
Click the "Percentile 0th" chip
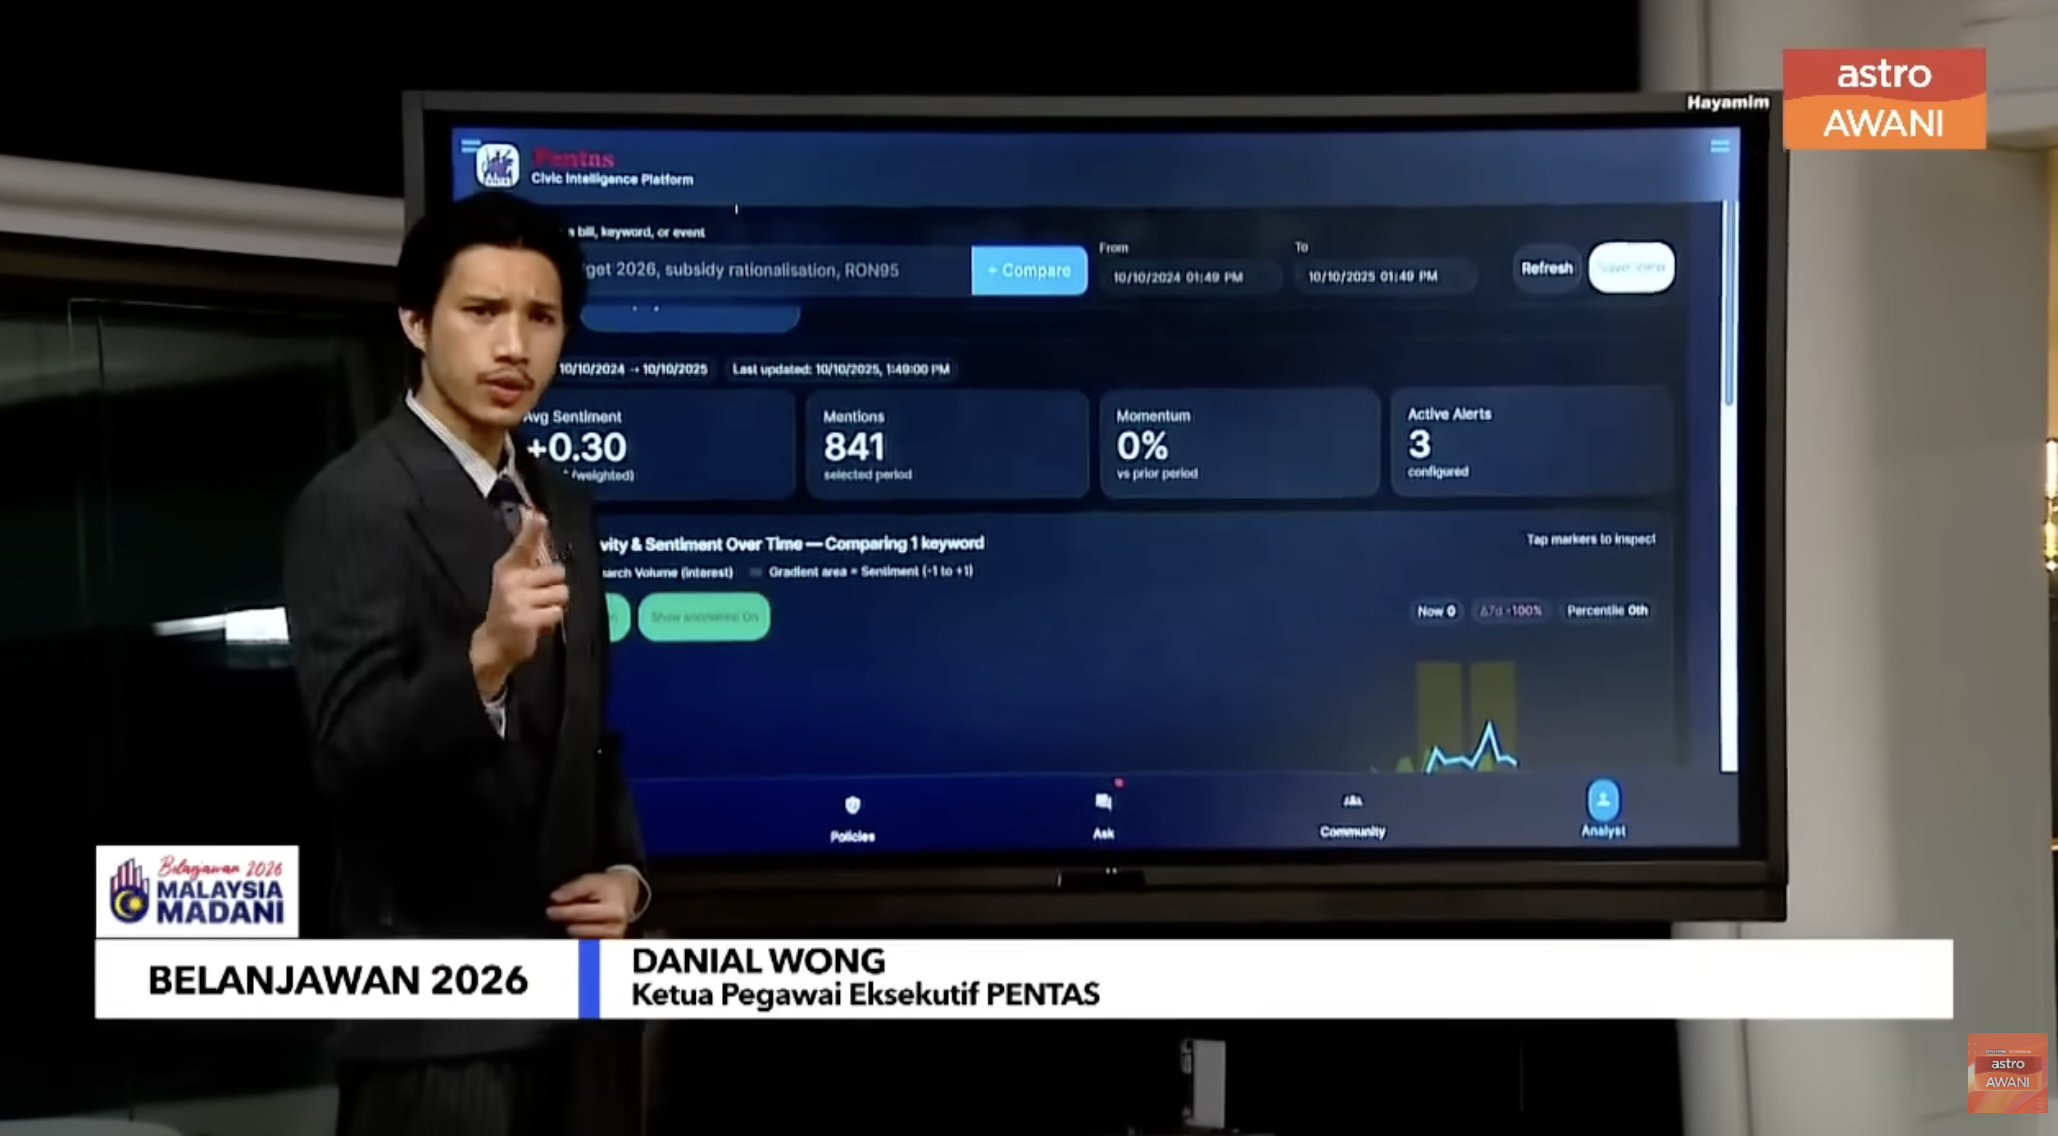1607,610
